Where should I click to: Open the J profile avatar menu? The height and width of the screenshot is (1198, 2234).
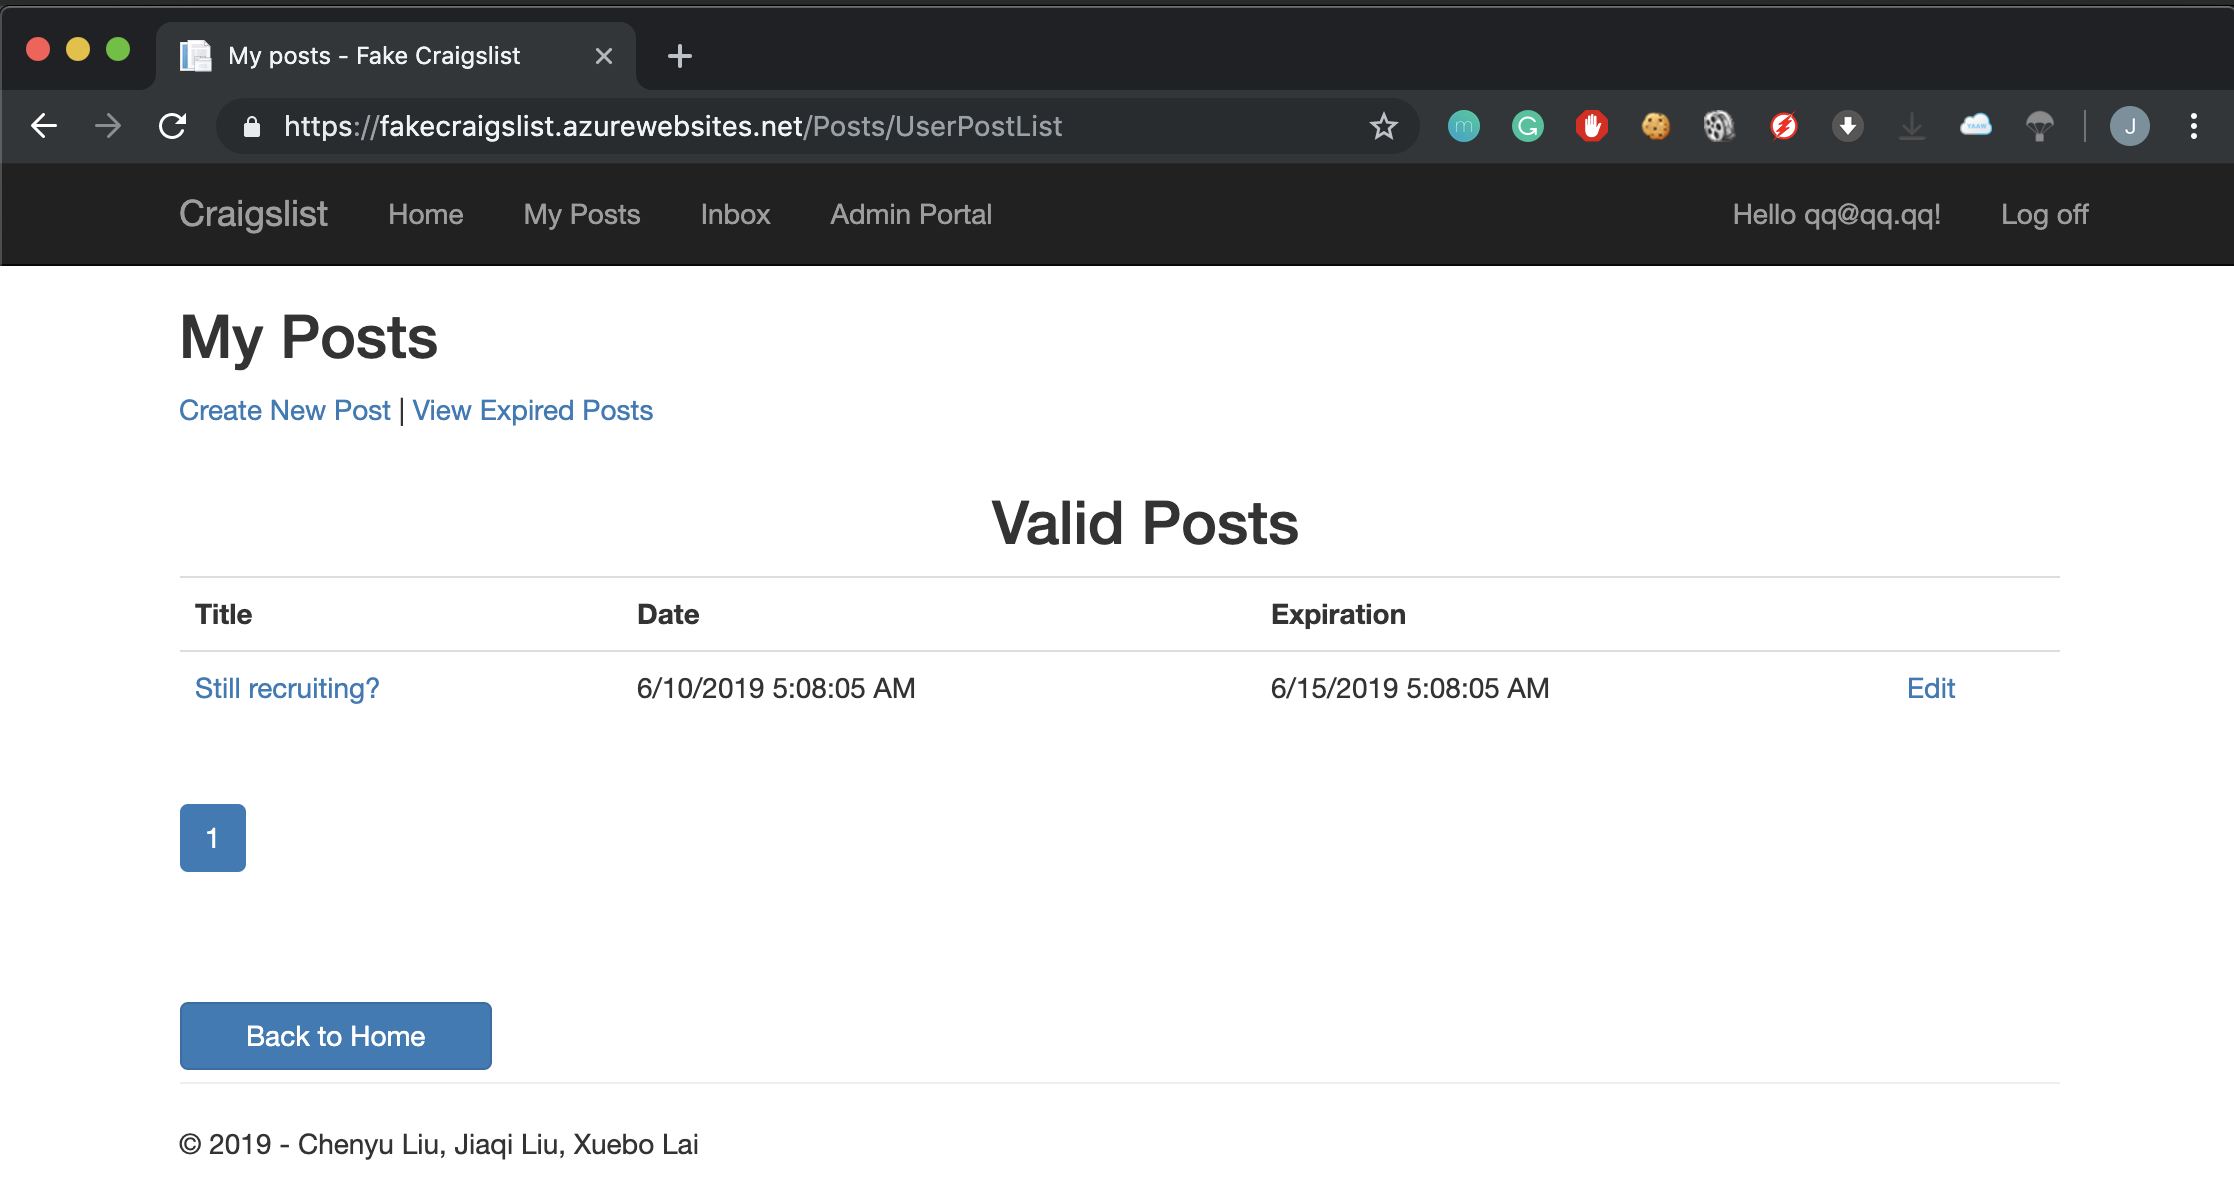tap(2129, 126)
